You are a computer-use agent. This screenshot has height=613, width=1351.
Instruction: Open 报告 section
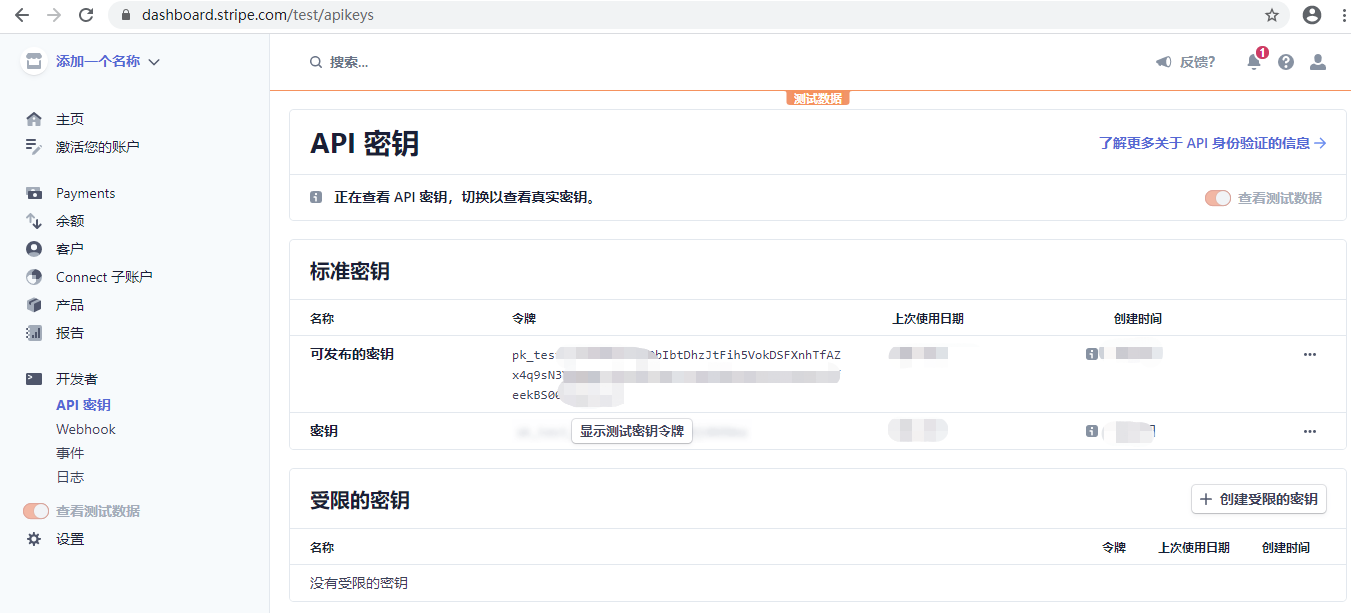tap(70, 333)
